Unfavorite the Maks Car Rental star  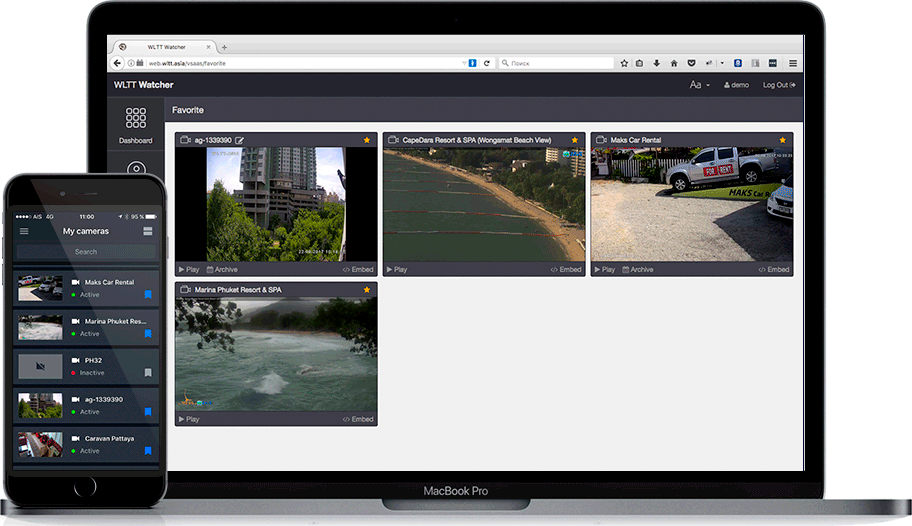point(782,140)
